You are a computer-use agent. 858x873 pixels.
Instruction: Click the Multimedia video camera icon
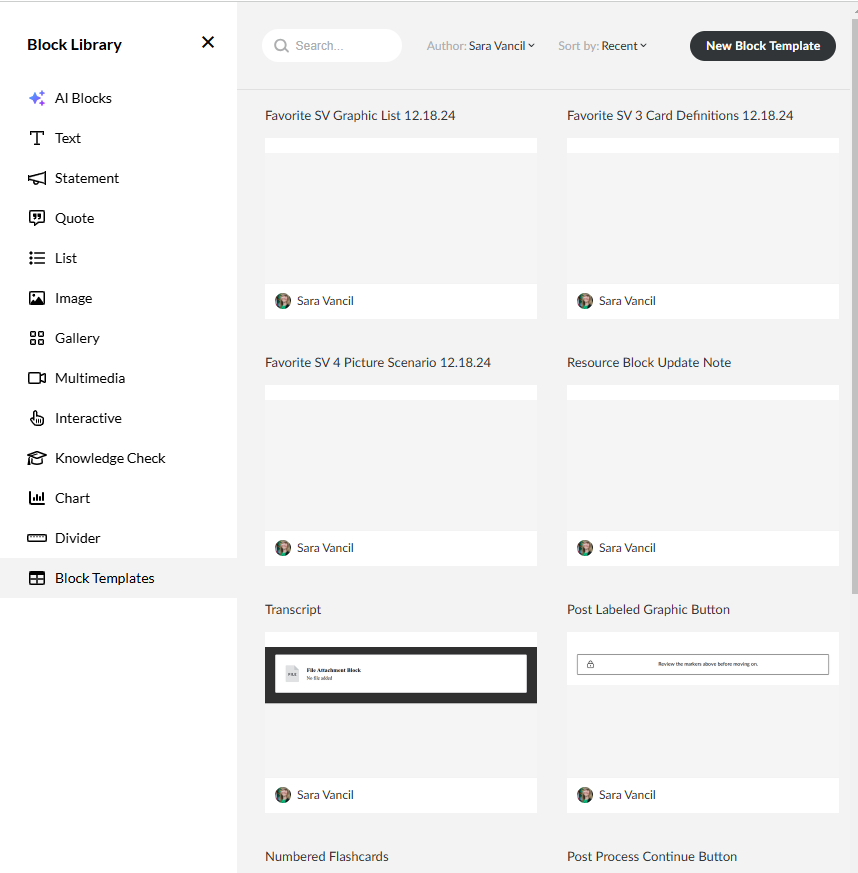tap(37, 378)
